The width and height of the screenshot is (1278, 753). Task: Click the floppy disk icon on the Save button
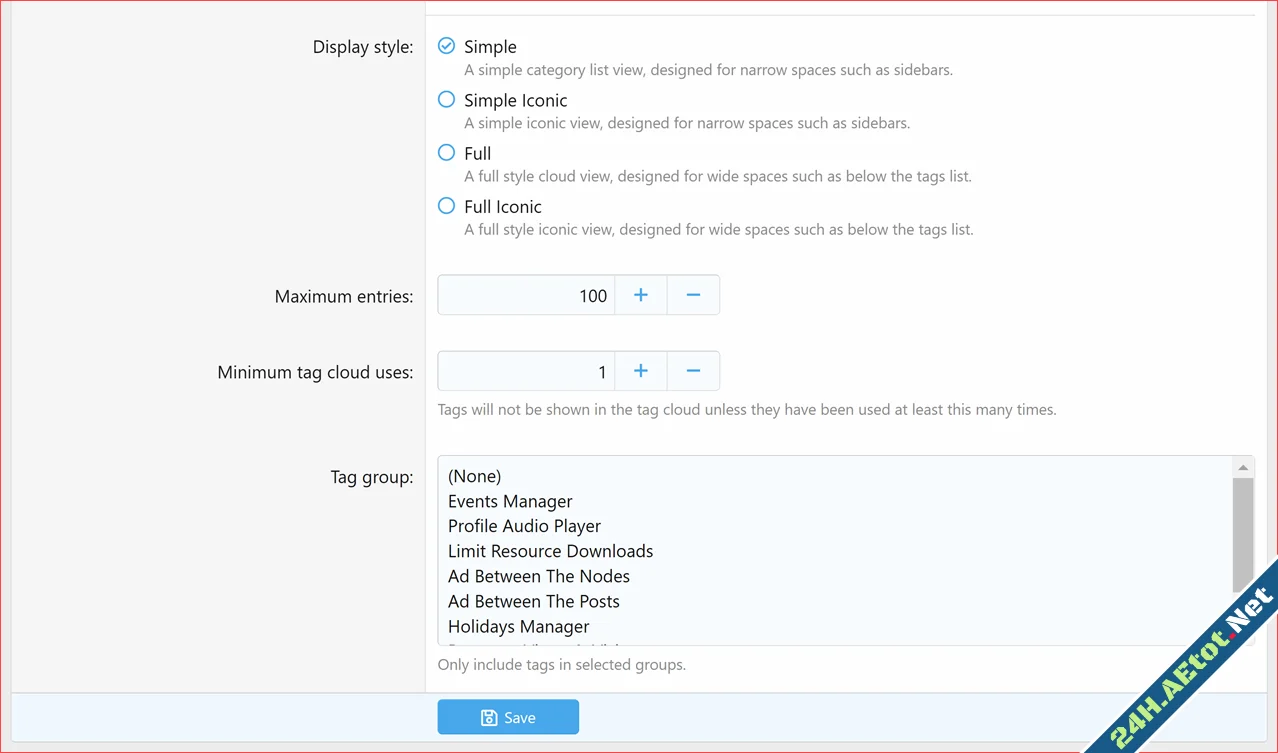(488, 717)
